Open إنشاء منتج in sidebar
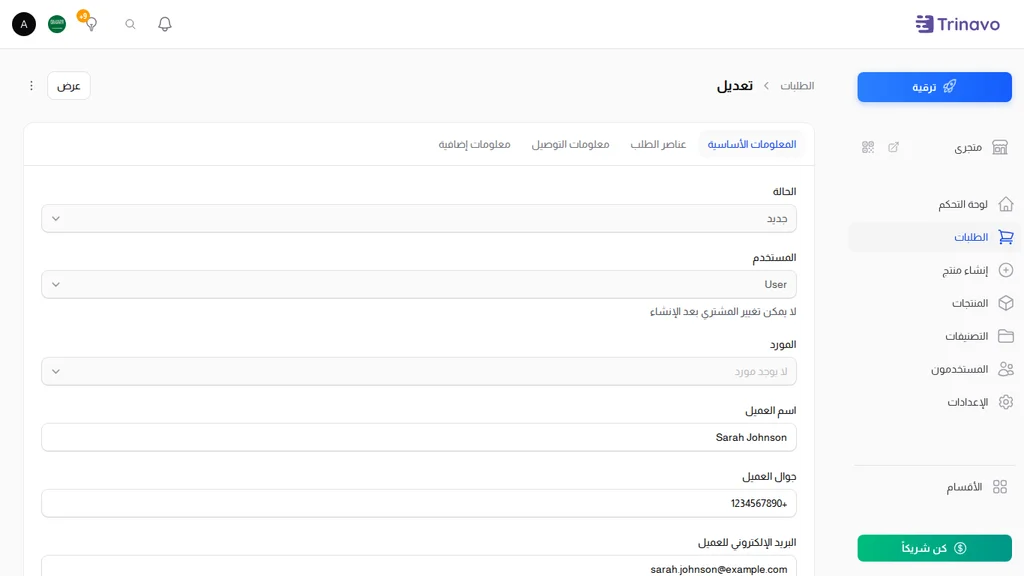The height and width of the screenshot is (576, 1024). pos(935,270)
